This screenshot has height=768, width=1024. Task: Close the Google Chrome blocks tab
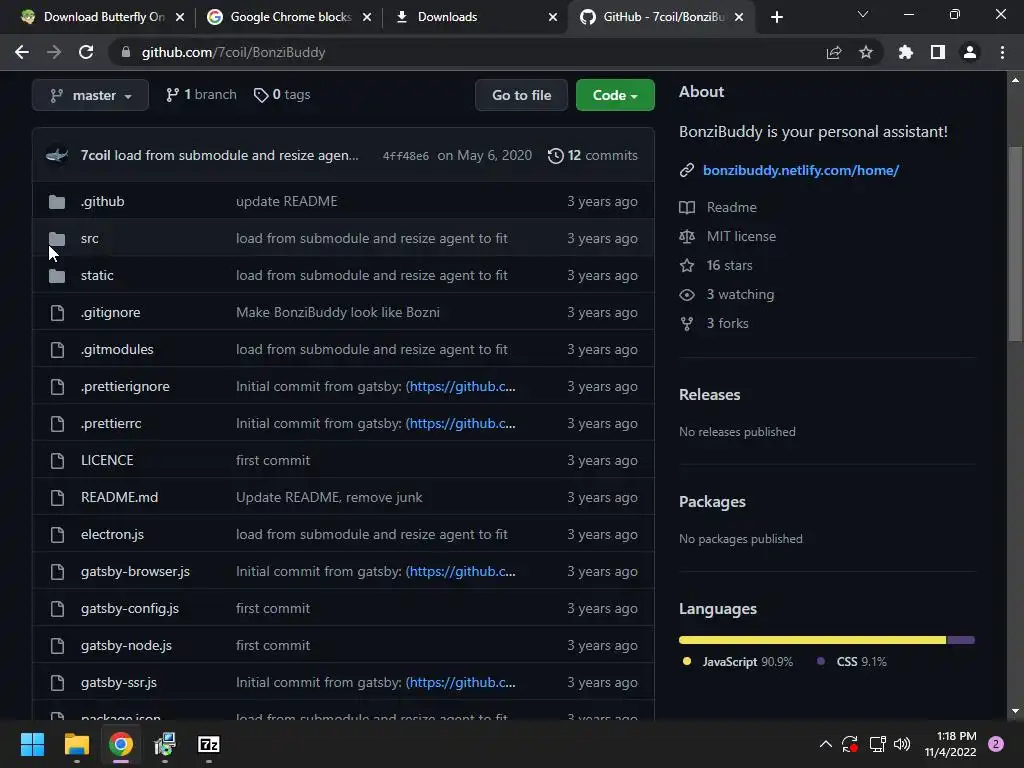click(367, 17)
